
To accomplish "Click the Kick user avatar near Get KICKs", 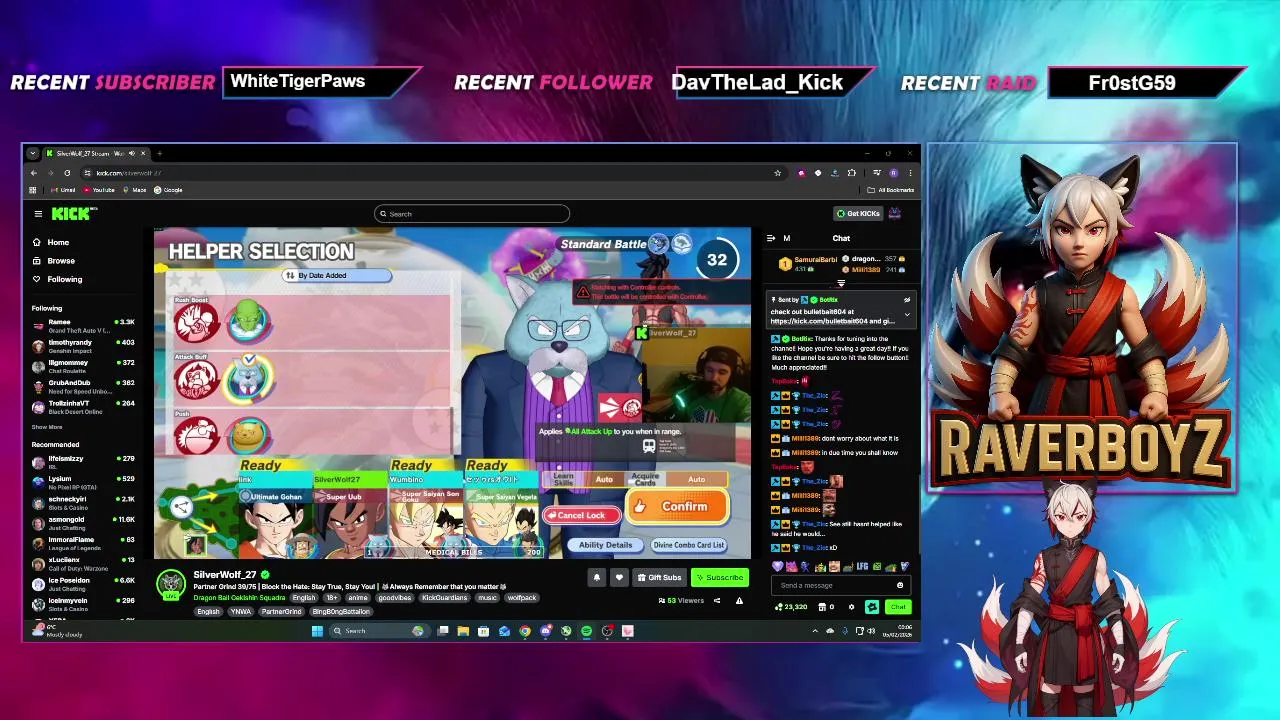I will coord(895,213).
